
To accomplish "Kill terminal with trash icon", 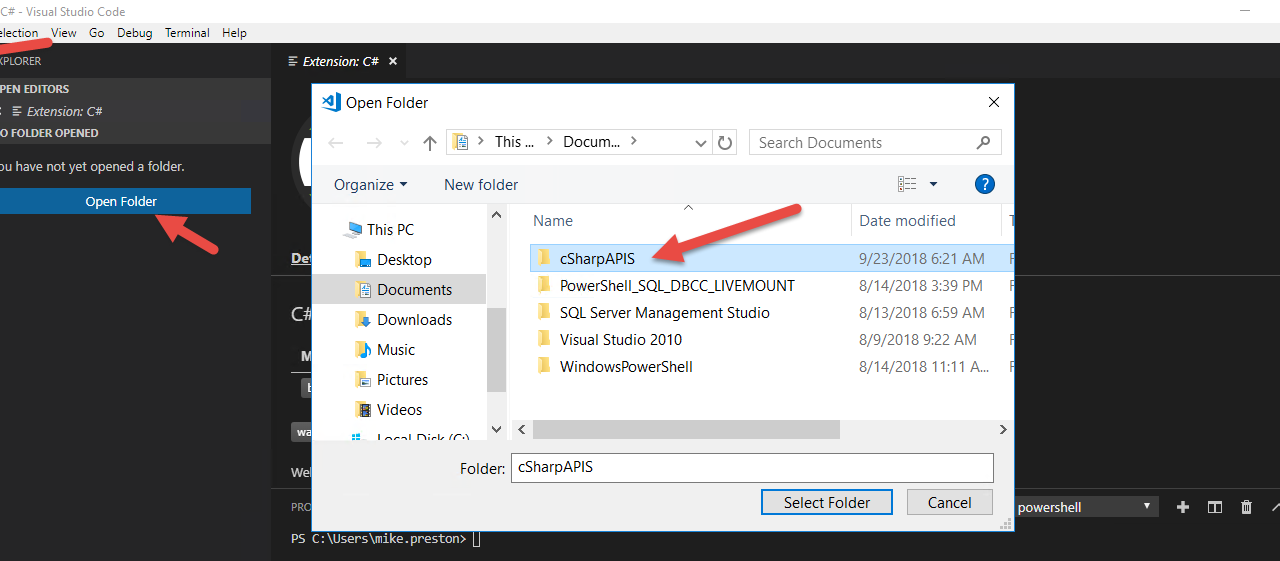I will (x=1247, y=507).
